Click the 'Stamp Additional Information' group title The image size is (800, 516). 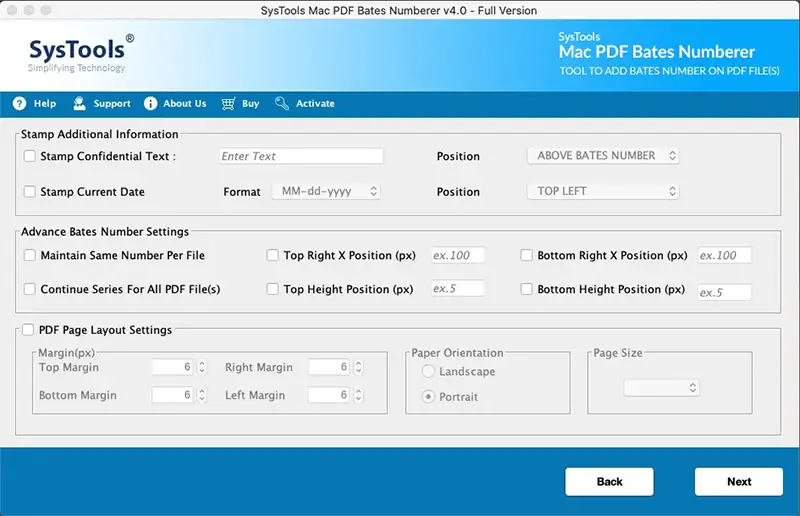tap(99, 134)
